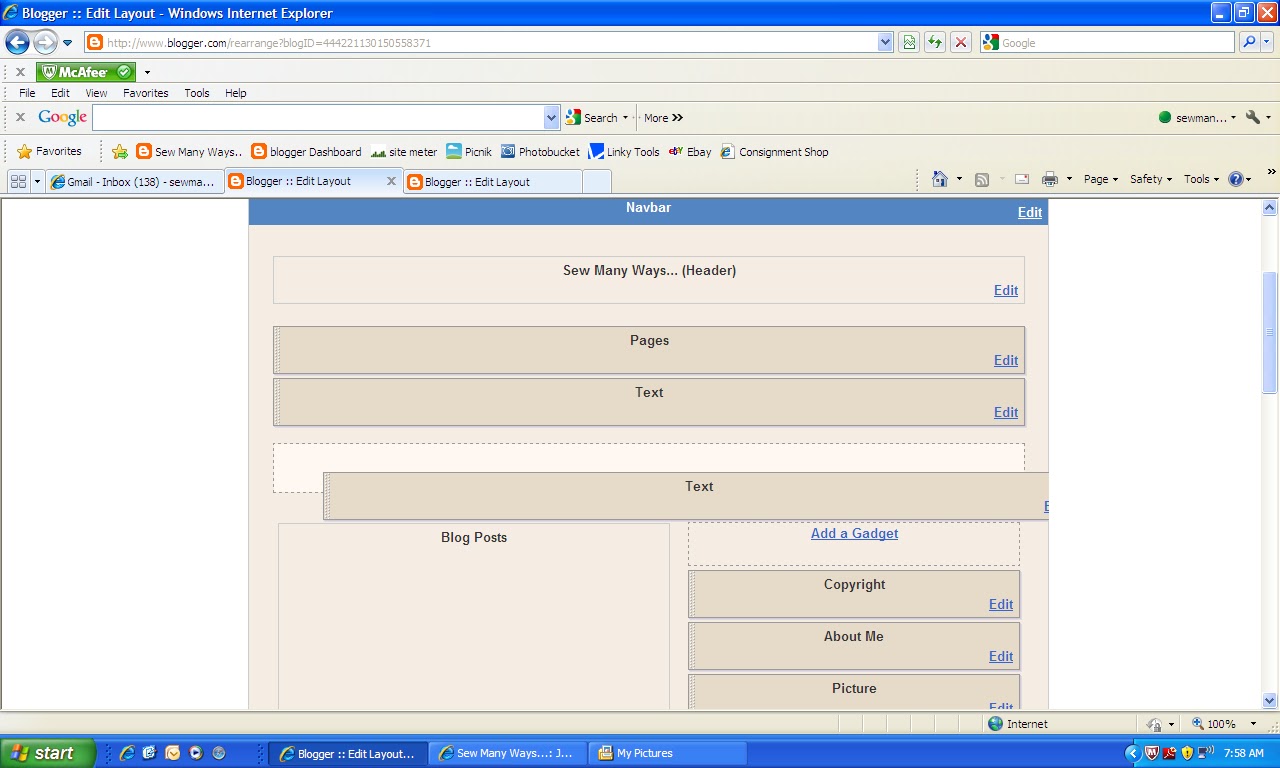Open the Page dropdown menu
Screen dimensions: 1280x768
point(1098,178)
